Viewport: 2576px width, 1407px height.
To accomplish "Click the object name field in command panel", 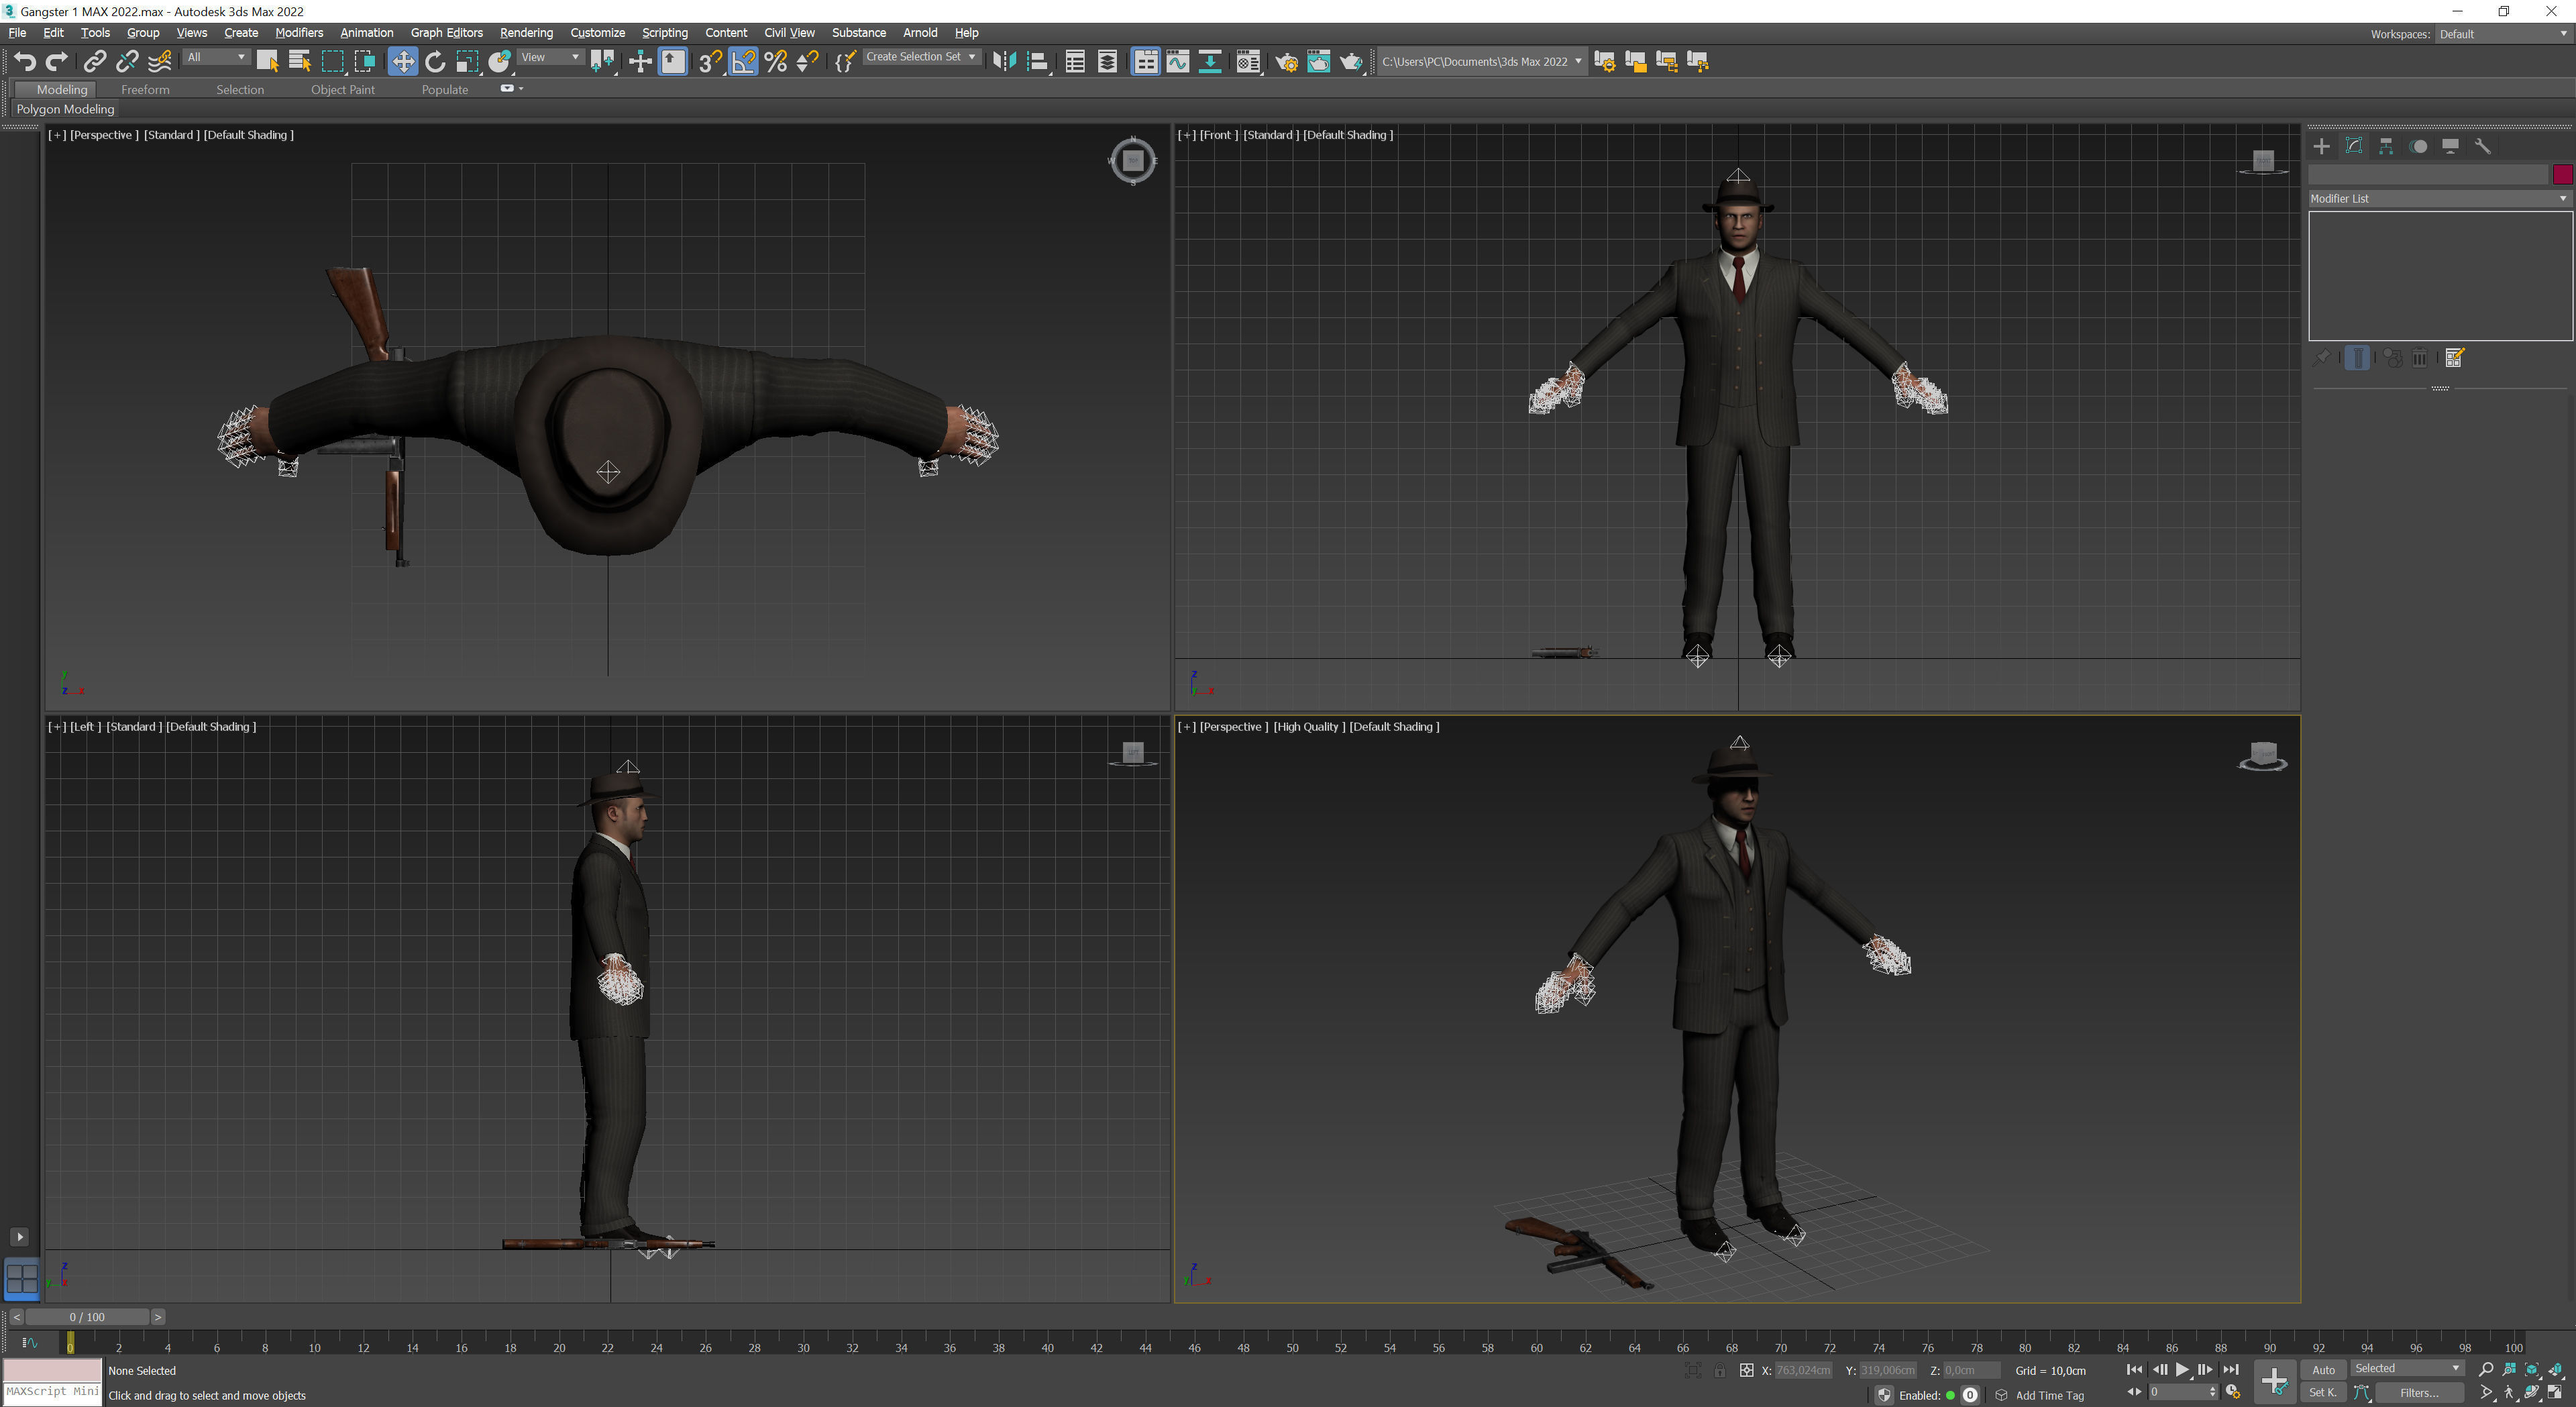I will coord(2428,175).
